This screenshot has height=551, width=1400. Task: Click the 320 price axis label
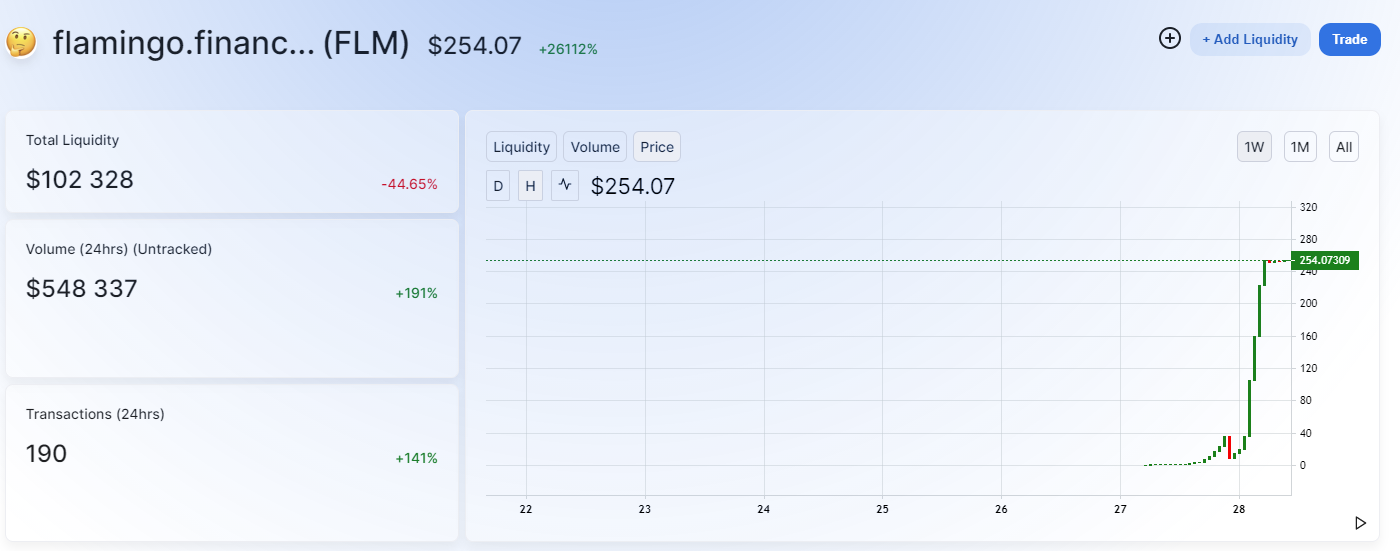tap(1307, 207)
